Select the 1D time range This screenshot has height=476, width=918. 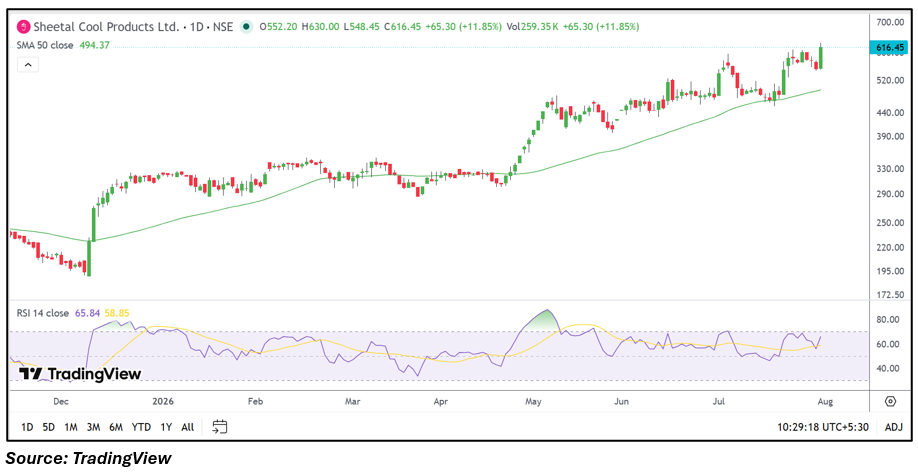point(27,427)
